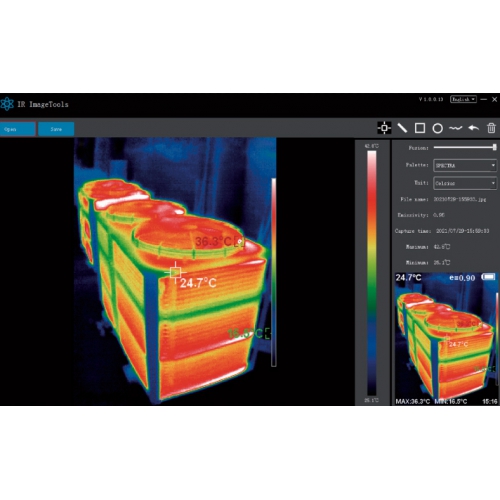This screenshot has height=500, width=500.
Task: Open the Palette dropdown showing SPECTRA
Action: click(465, 165)
